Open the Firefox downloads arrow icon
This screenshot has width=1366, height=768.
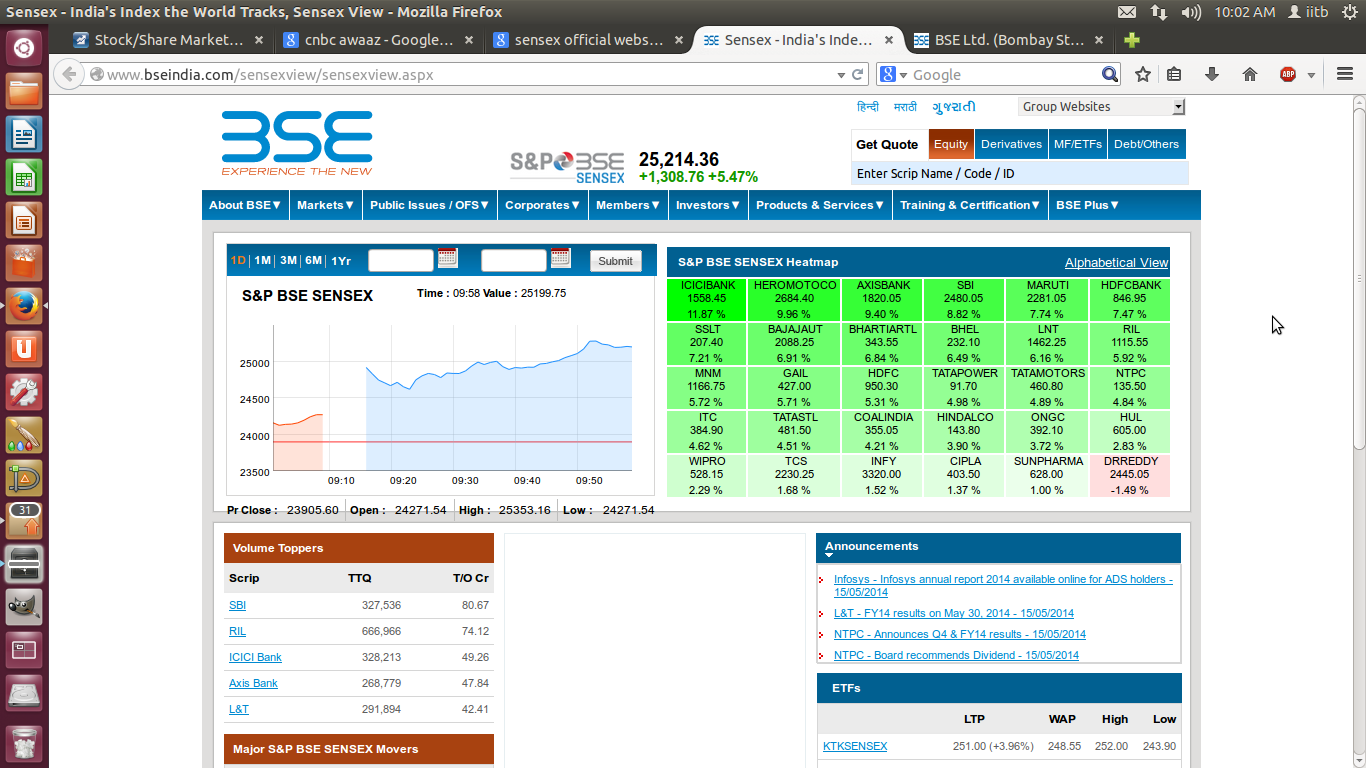[x=1212, y=74]
